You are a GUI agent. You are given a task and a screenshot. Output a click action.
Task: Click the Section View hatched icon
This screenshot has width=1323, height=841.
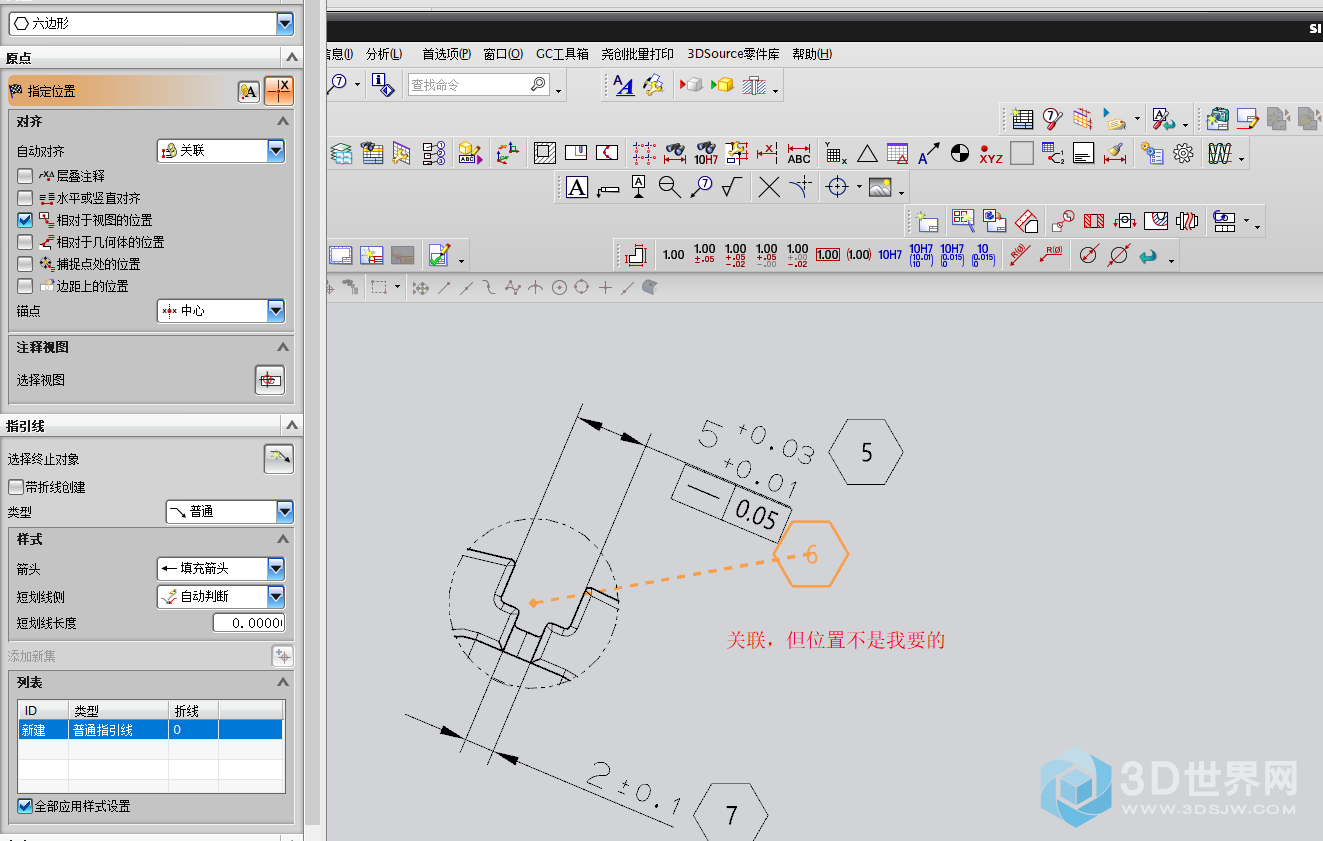pyautogui.click(x=1093, y=220)
